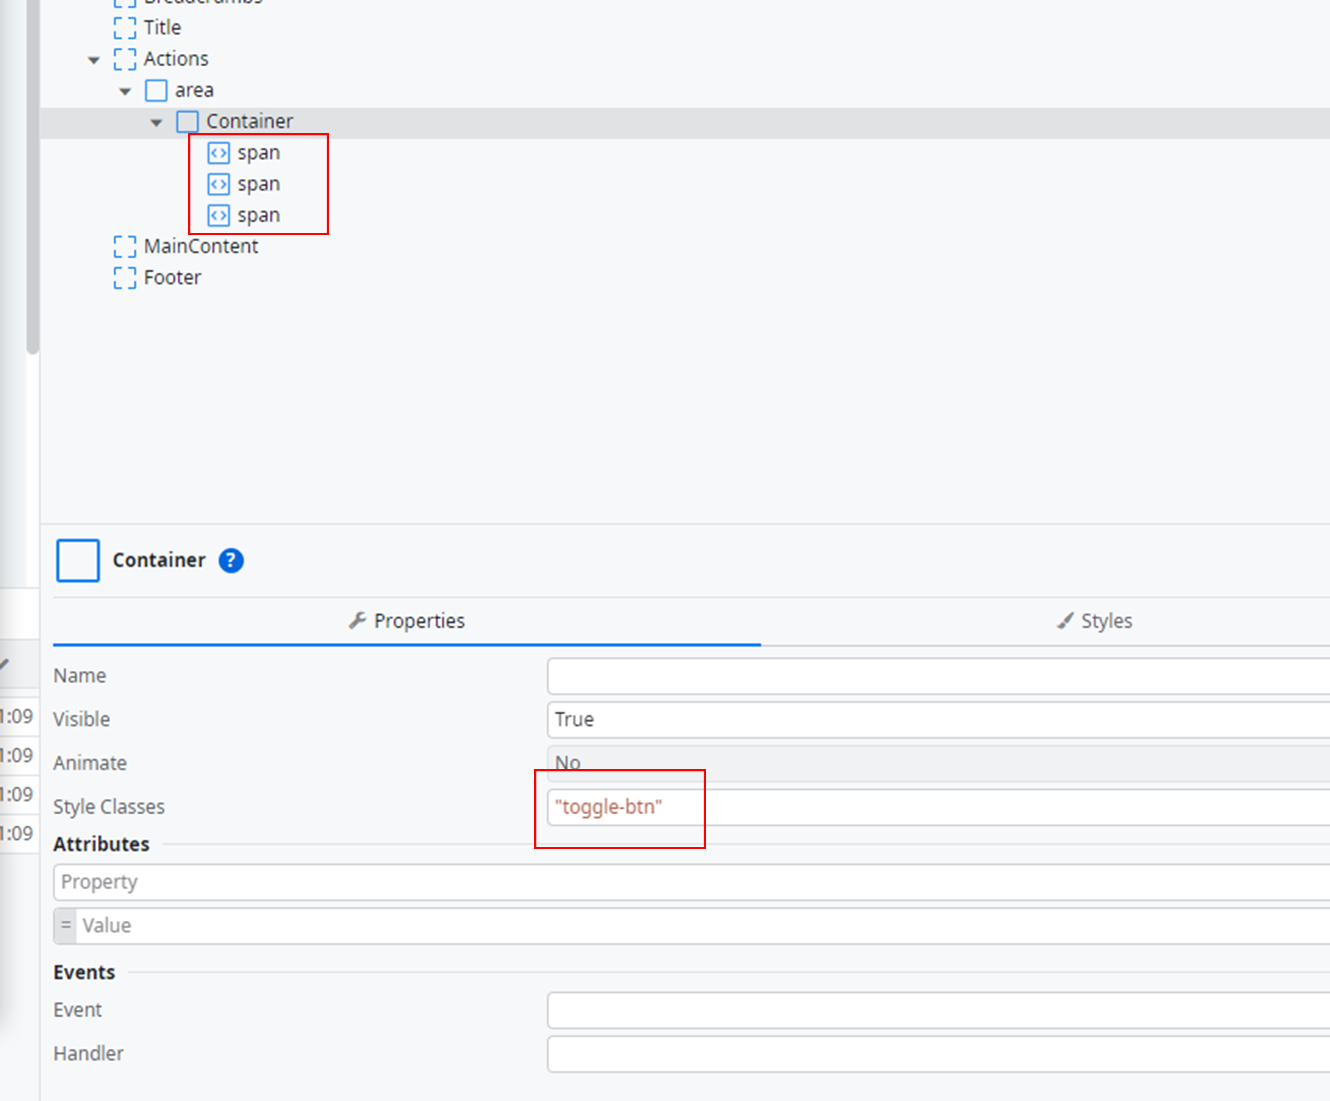Click the MainContent placeholder icon
Screen dimensions: 1330x1101
click(124, 246)
